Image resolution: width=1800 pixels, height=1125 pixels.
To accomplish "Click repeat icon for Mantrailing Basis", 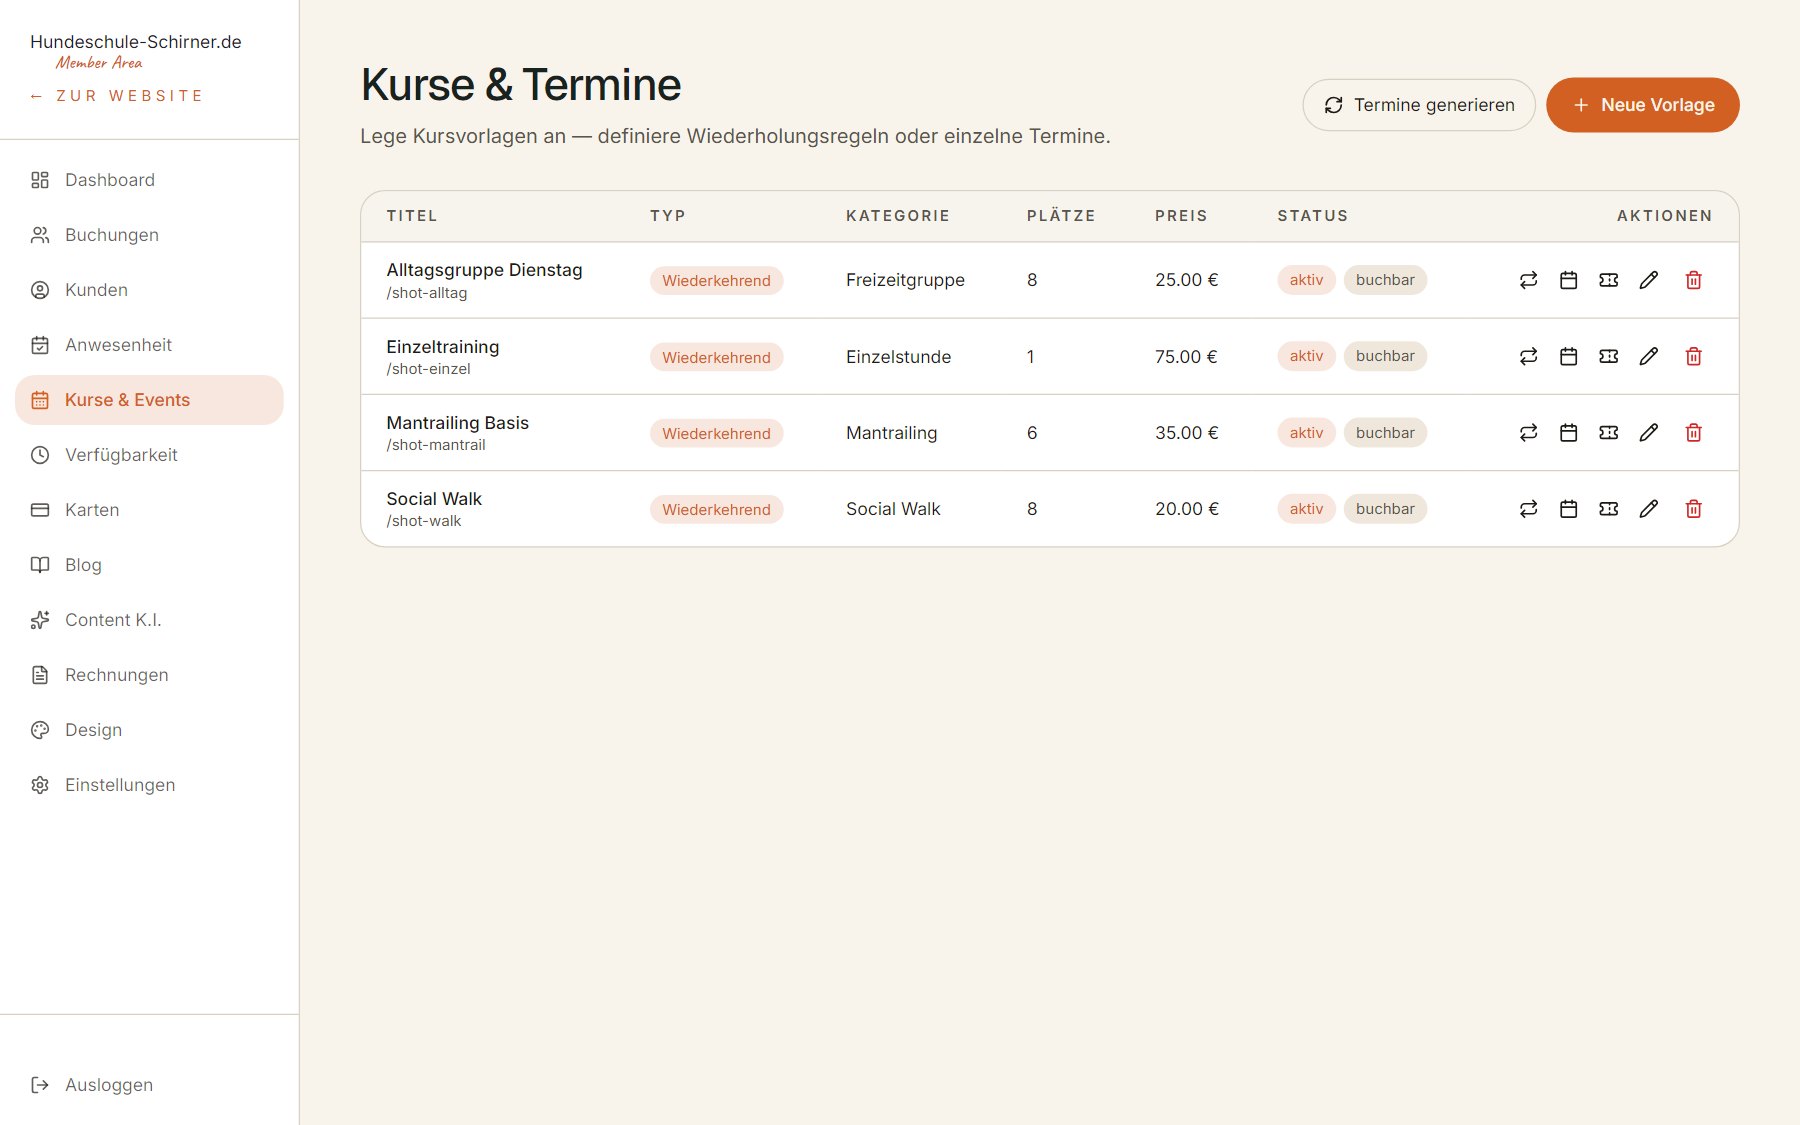I will click(x=1528, y=432).
